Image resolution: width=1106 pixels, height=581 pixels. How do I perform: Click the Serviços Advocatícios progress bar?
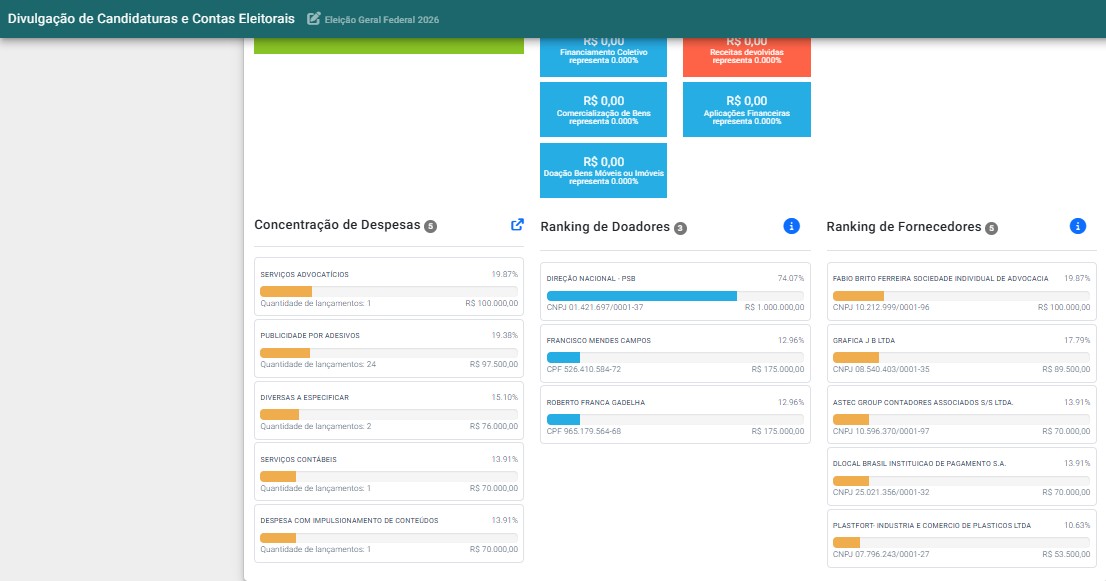[x=389, y=291]
